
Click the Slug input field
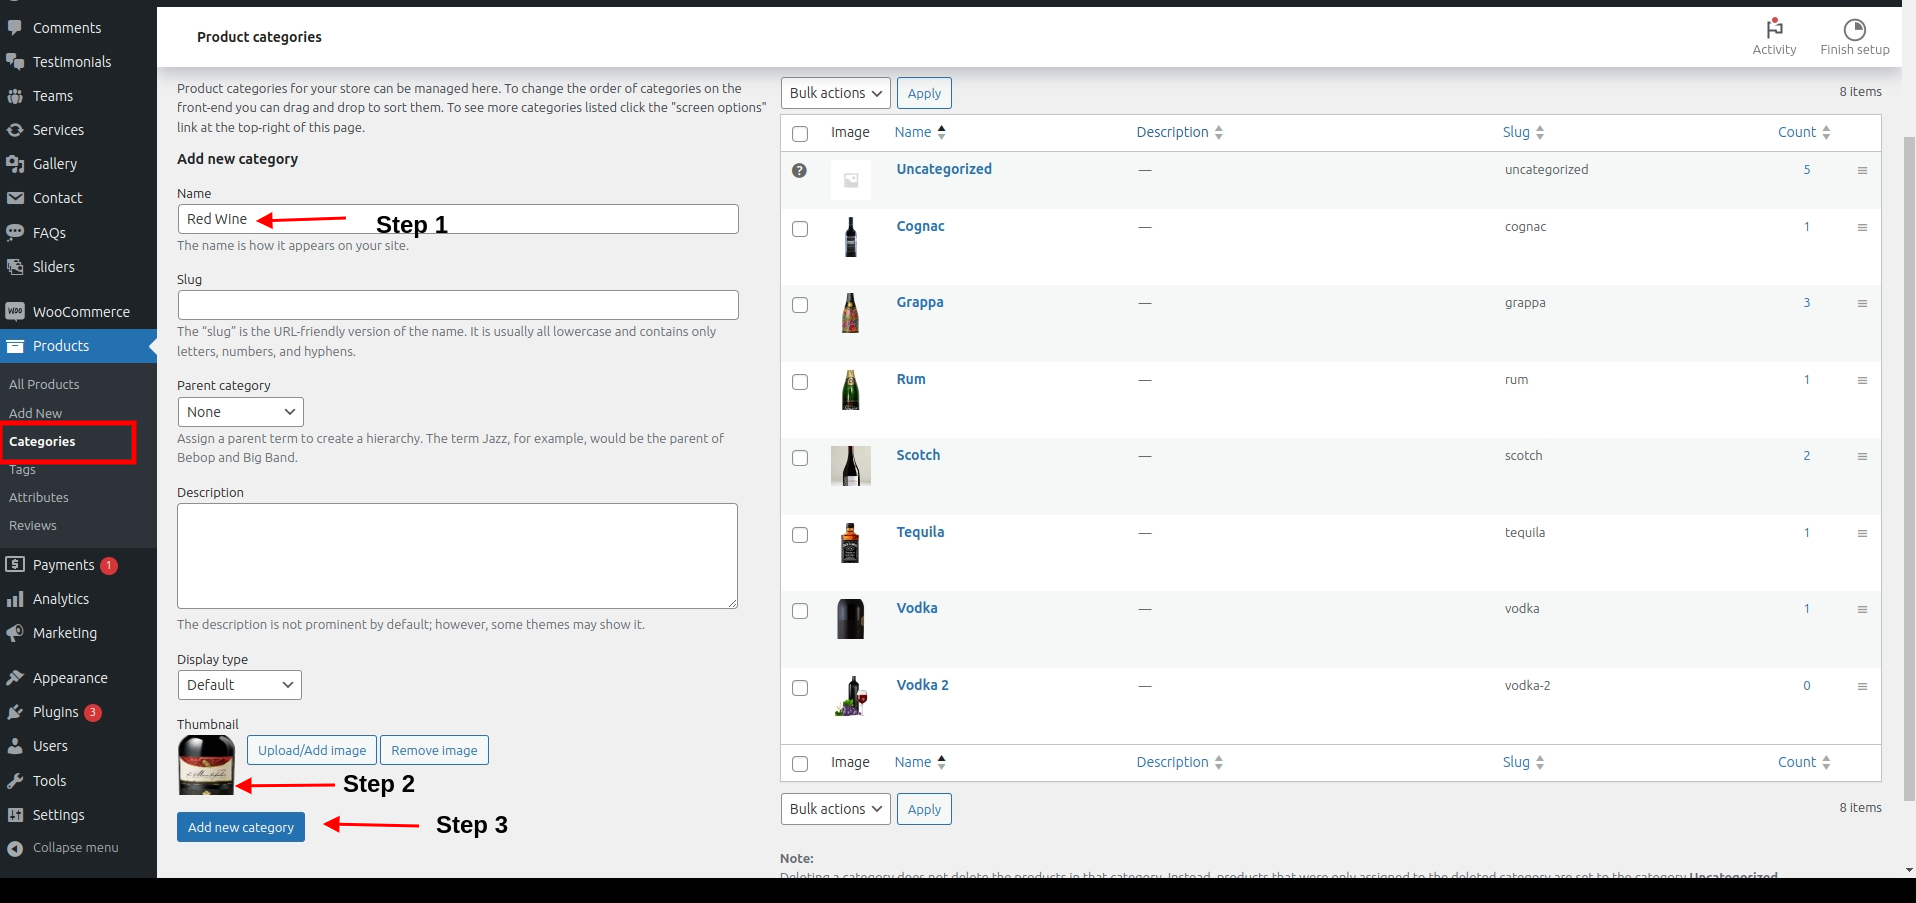pyautogui.click(x=458, y=305)
